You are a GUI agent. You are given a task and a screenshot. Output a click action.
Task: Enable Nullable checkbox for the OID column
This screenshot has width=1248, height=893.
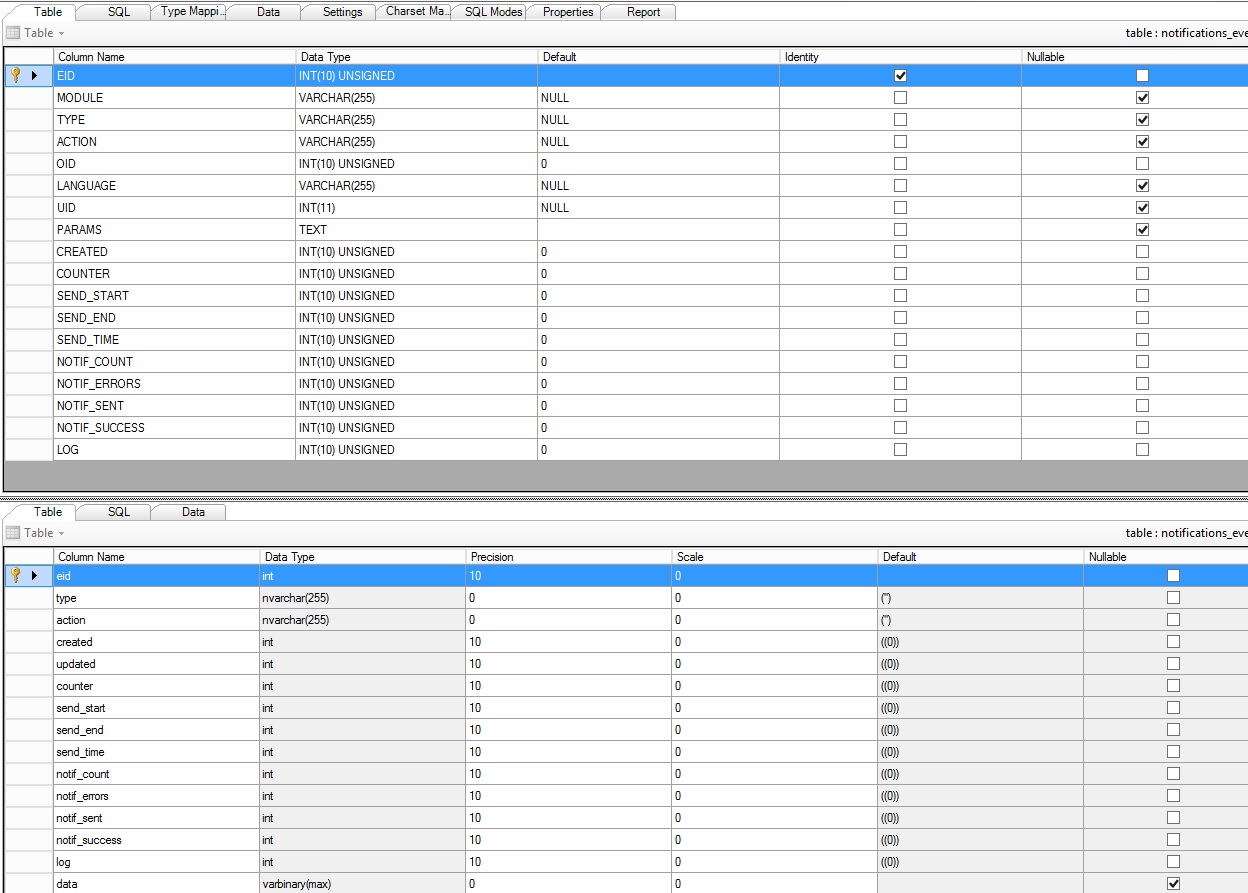click(1142, 164)
